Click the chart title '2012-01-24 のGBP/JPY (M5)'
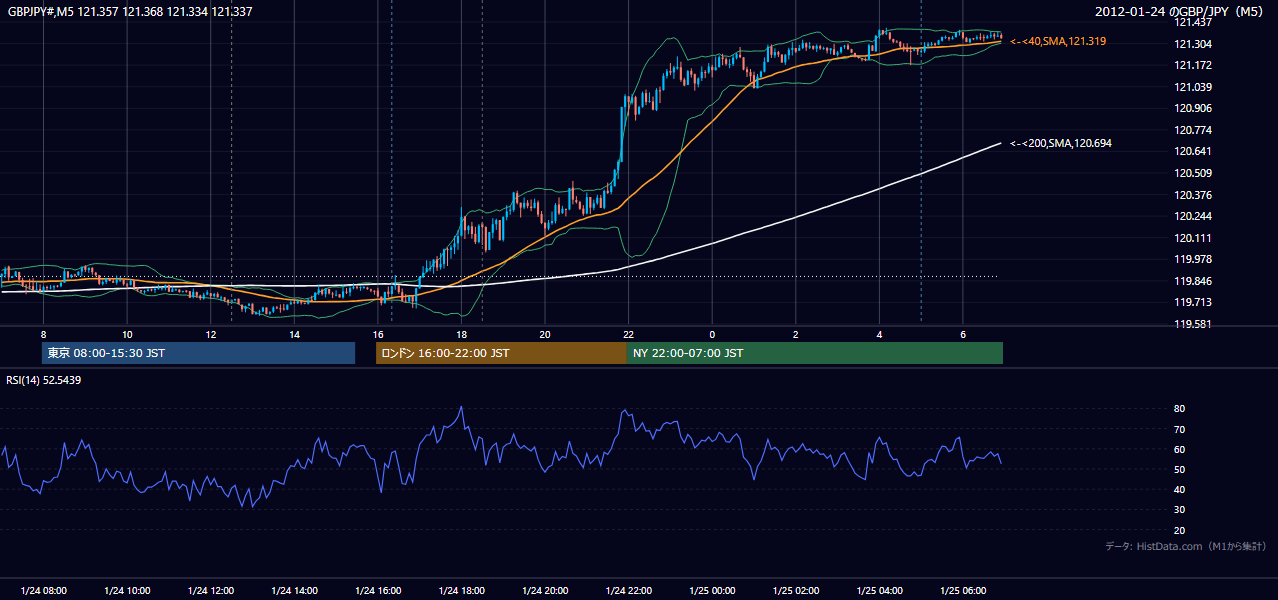1278x600 pixels. point(1180,12)
